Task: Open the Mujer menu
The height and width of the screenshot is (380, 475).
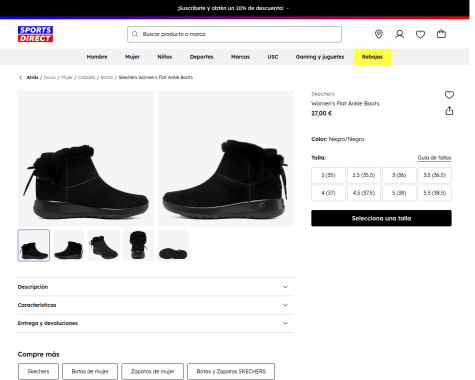Action: [x=132, y=57]
